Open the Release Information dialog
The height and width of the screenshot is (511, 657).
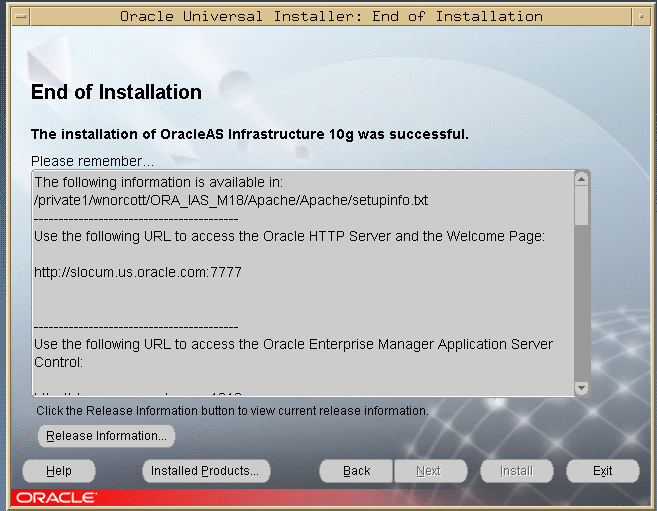point(106,436)
